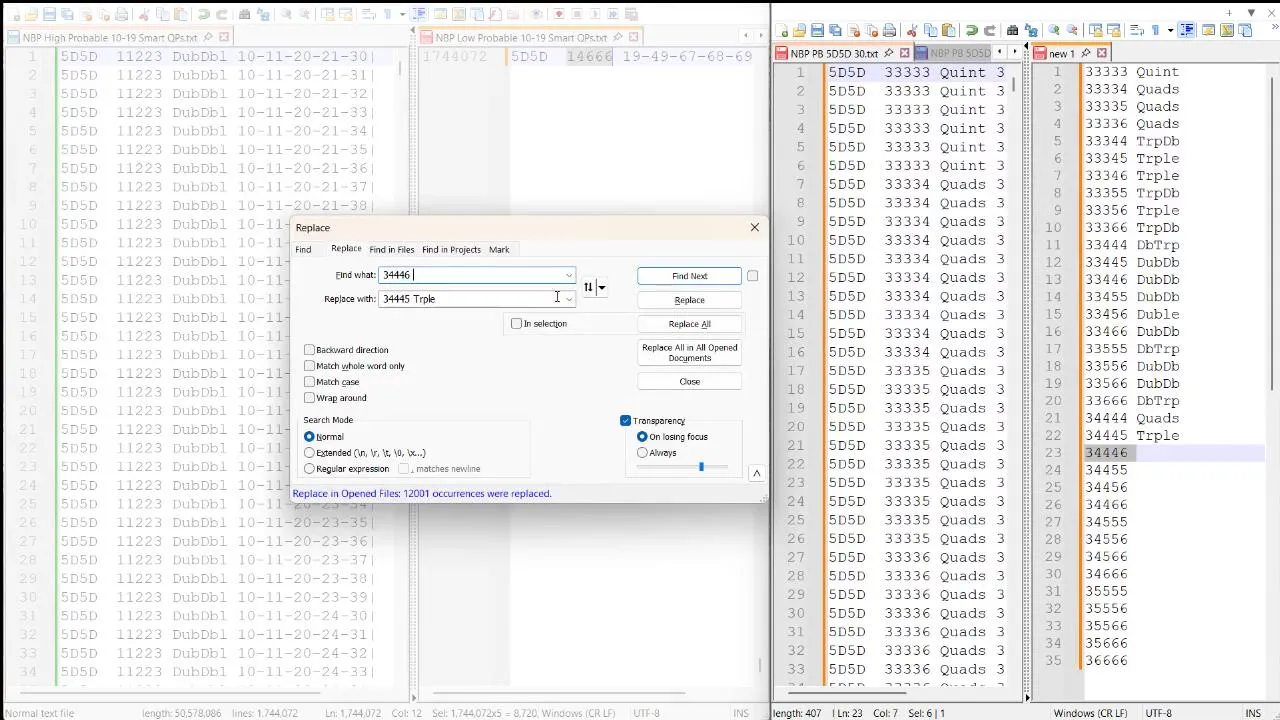1280x720 pixels.
Task: Click Find Next button
Action: coord(689,276)
